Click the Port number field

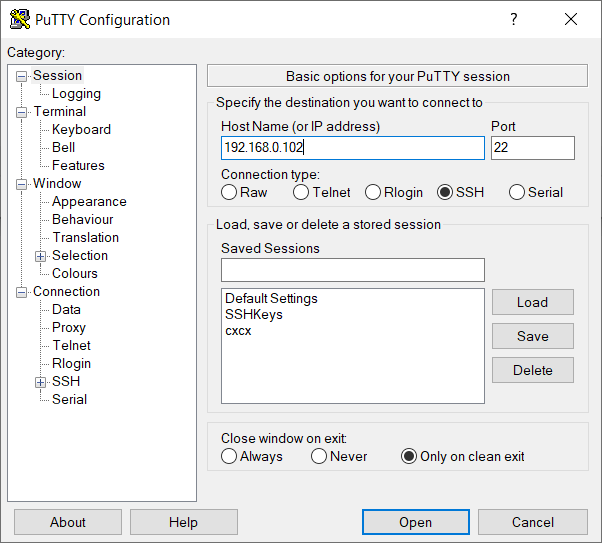532,148
